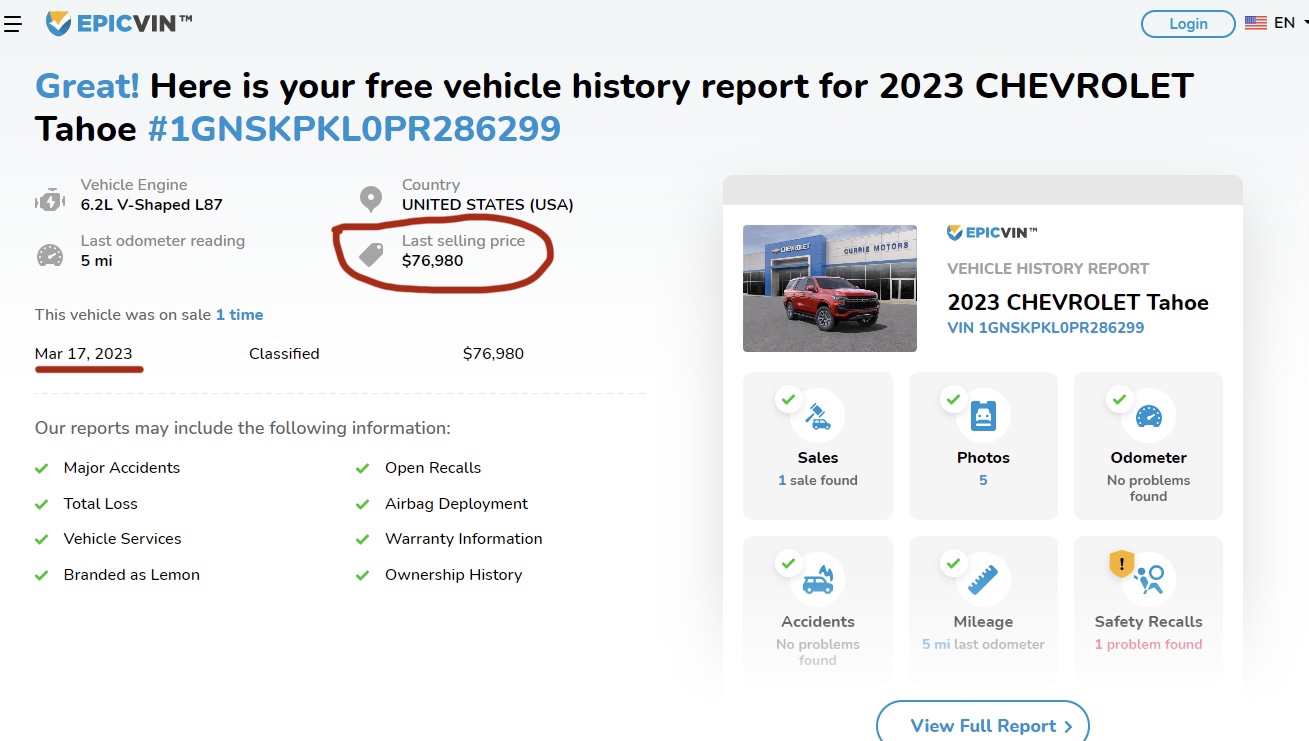Viewport: 1309px width, 741px height.
Task: Click the Login button
Action: coord(1188,24)
